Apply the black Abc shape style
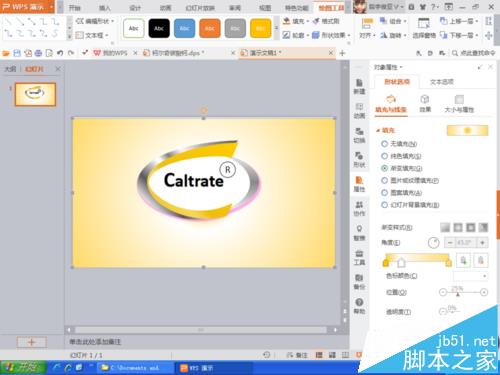Image resolution: width=500 pixels, height=375 pixels. [x=159, y=28]
